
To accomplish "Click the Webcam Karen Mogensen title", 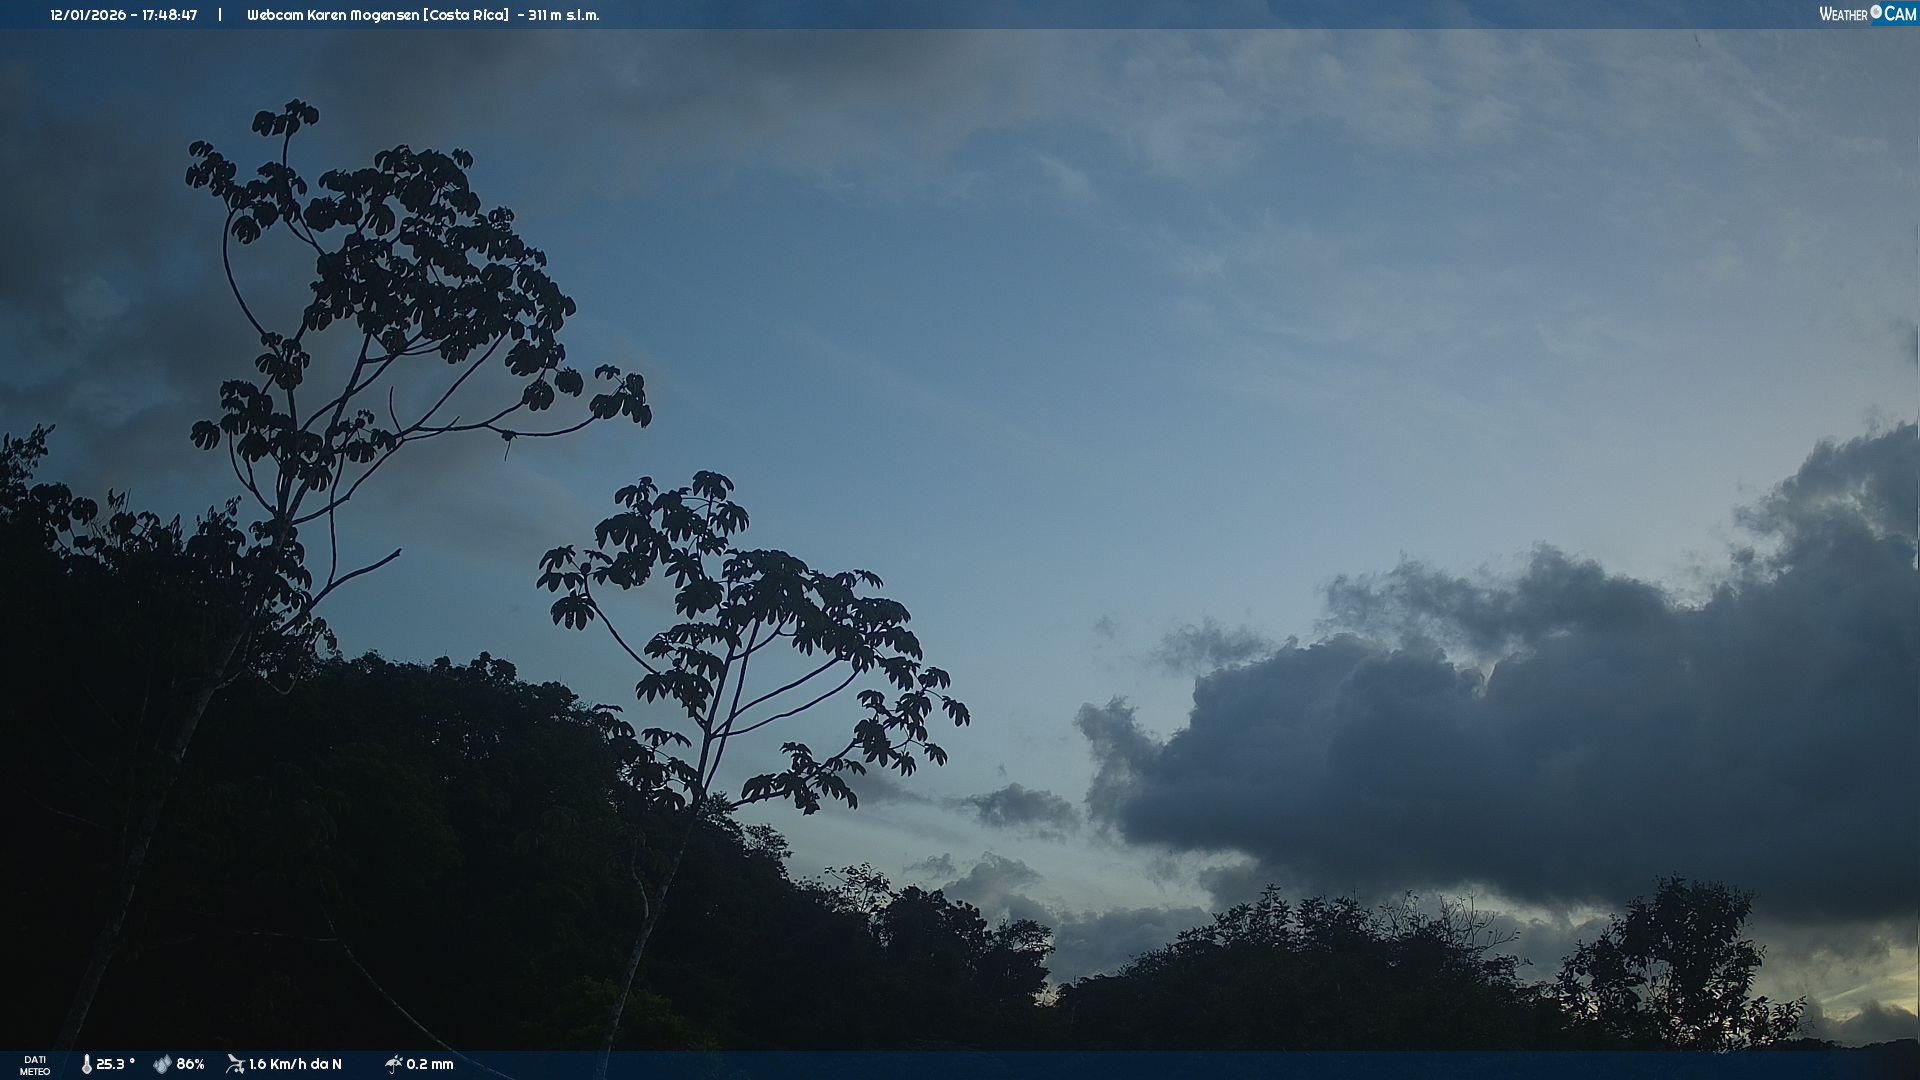I will coord(334,15).
